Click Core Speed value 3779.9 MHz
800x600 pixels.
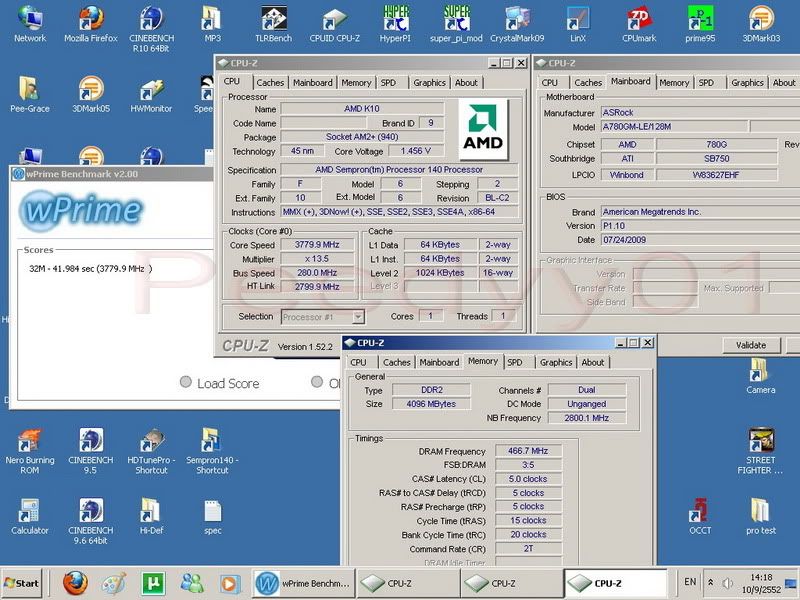pyautogui.click(x=317, y=245)
